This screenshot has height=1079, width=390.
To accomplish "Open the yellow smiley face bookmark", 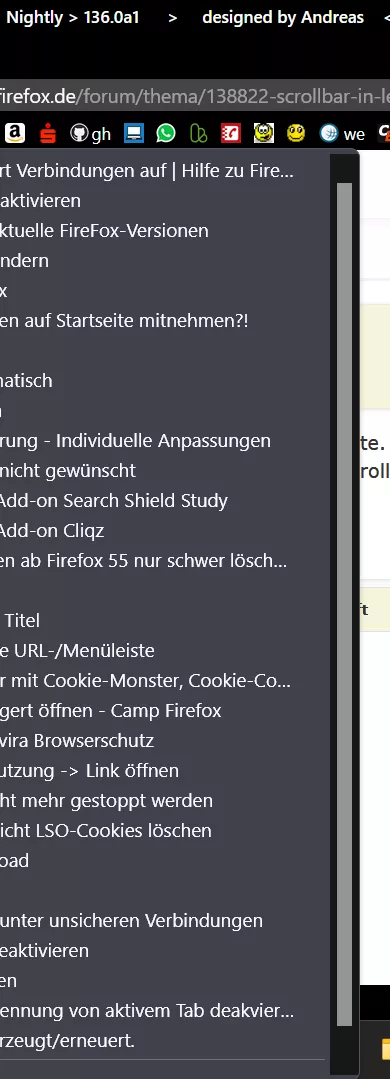I will coord(296,133).
